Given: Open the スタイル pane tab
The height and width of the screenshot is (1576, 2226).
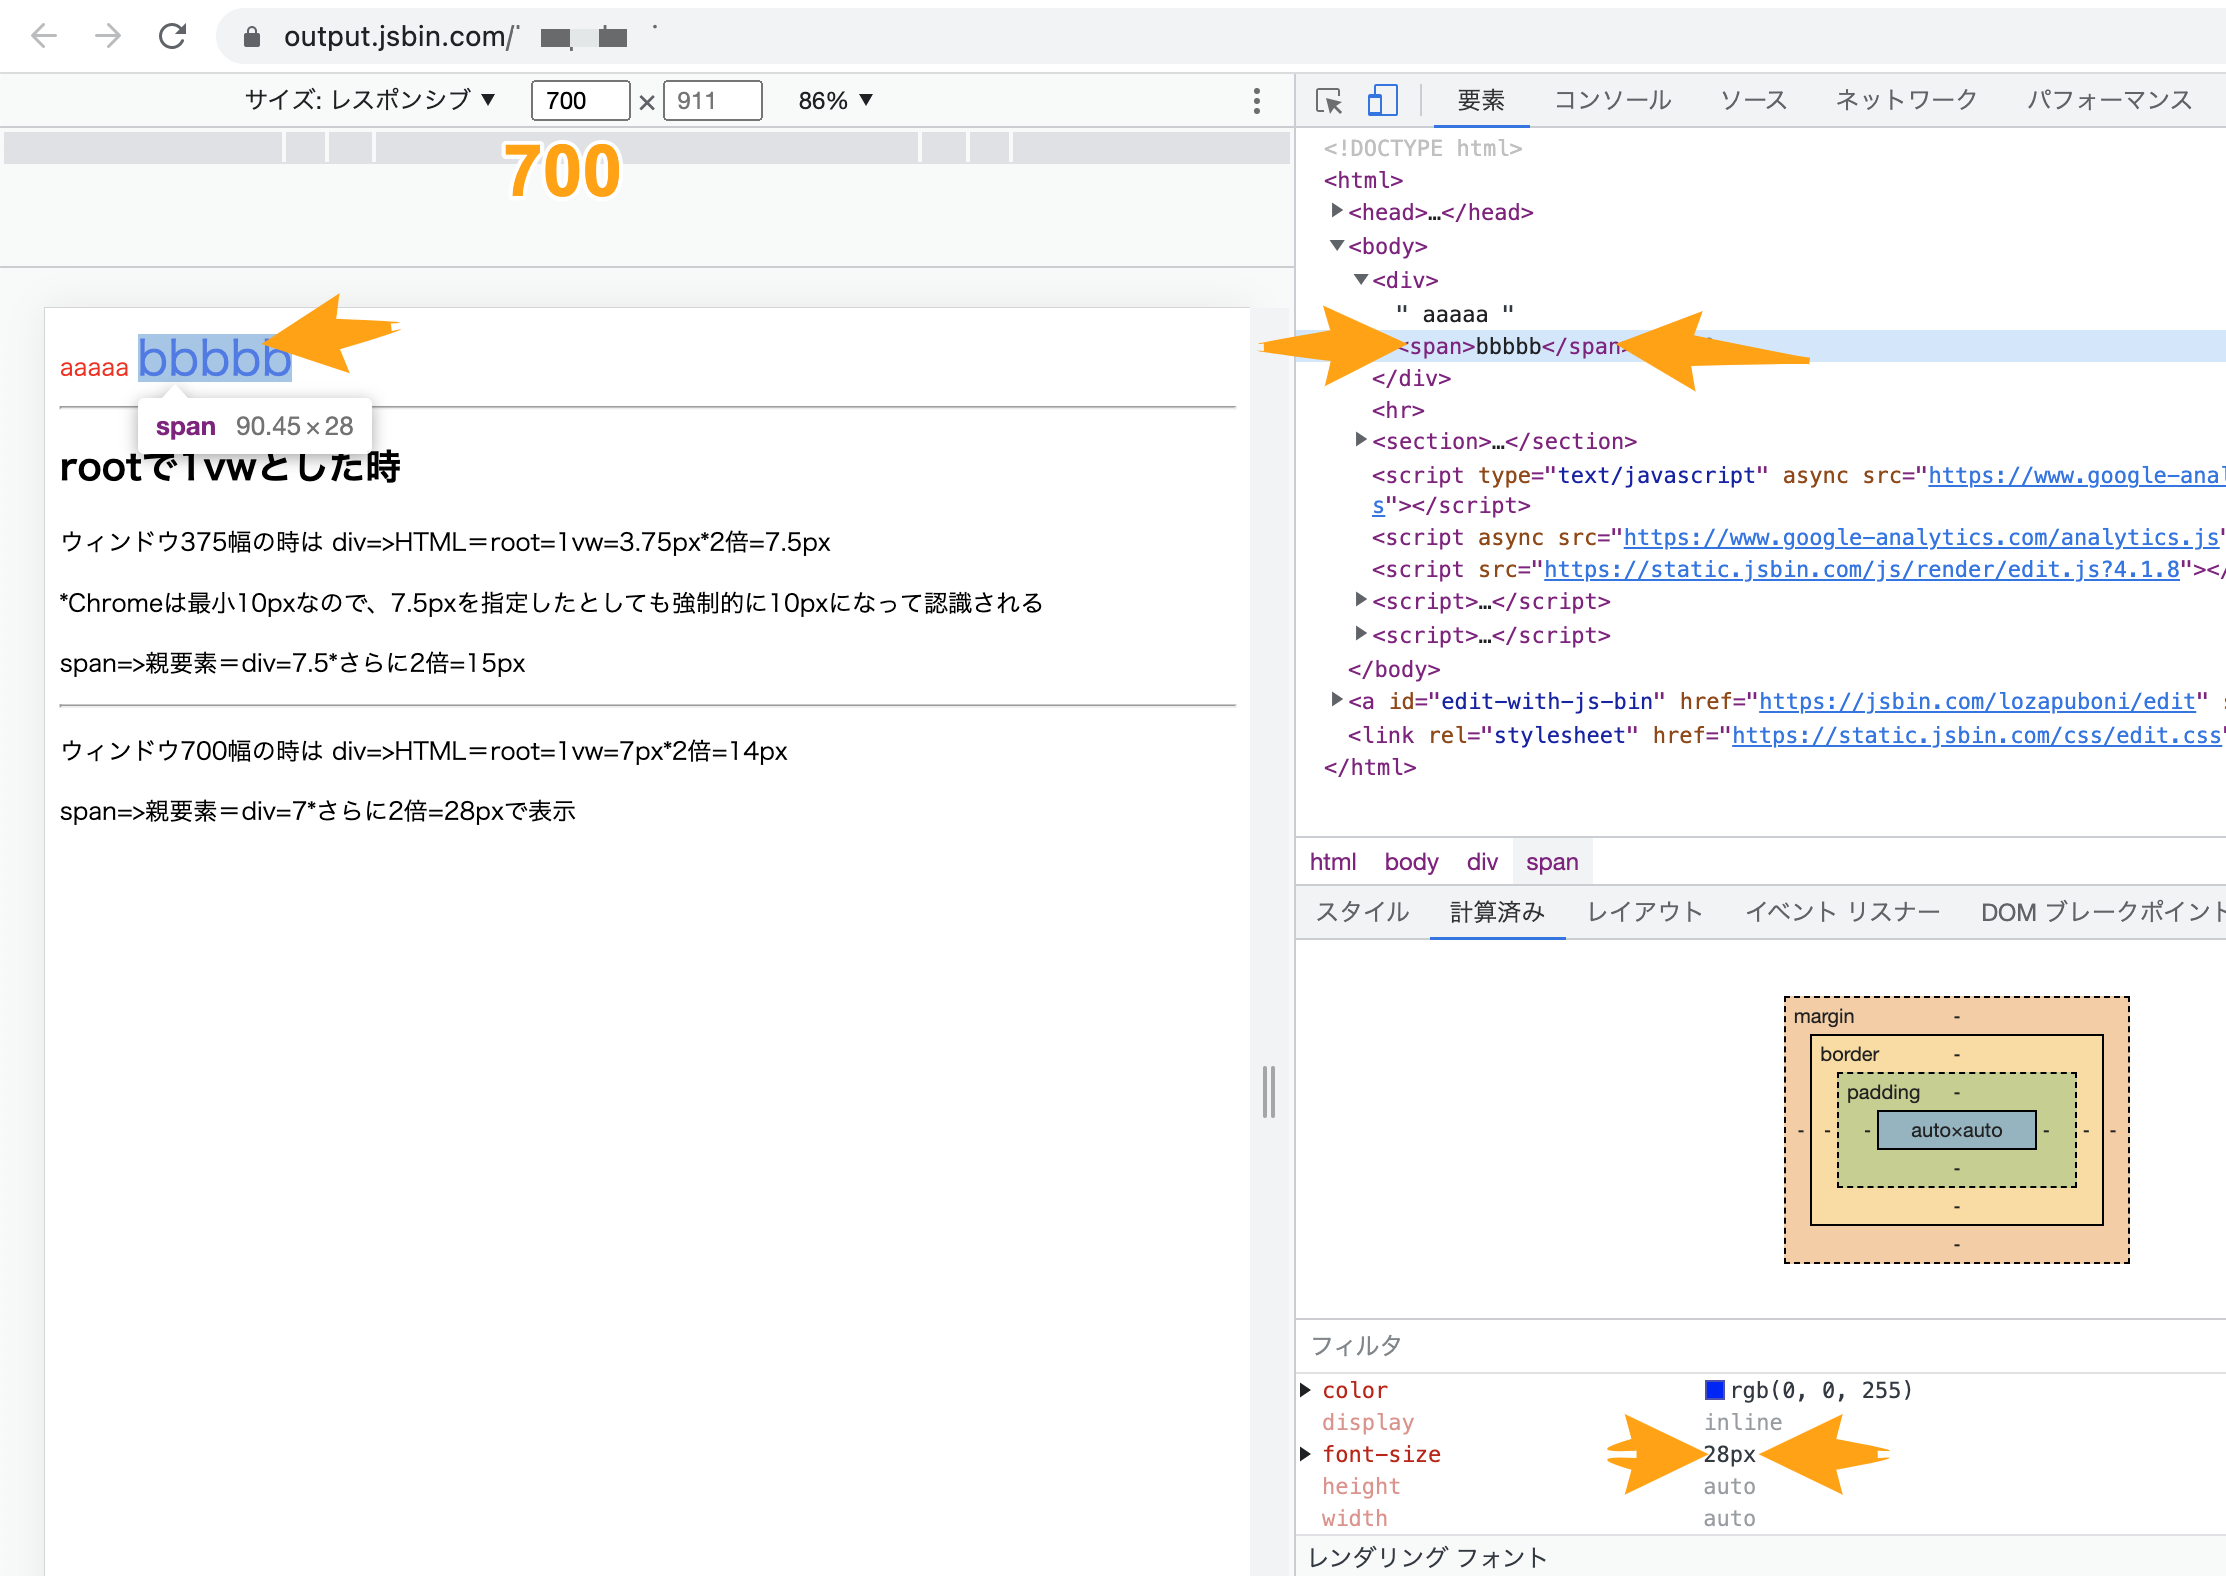Looking at the screenshot, I should [1362, 912].
